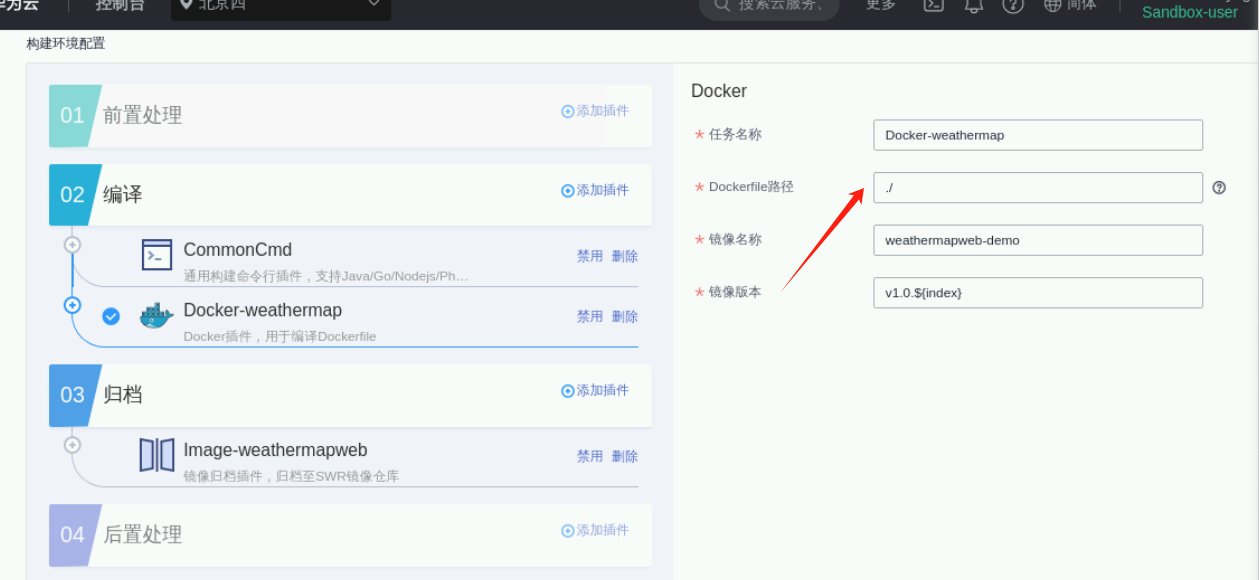Click the 镜像版本 input field
Viewport: 1259px width, 580px height.
pos(1038,292)
